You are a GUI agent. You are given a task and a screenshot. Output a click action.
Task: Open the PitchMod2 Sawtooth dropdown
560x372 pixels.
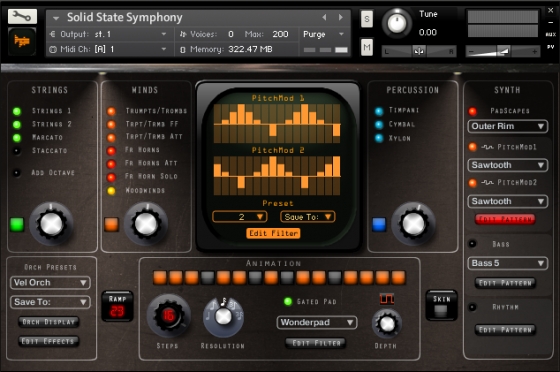[x=508, y=201]
